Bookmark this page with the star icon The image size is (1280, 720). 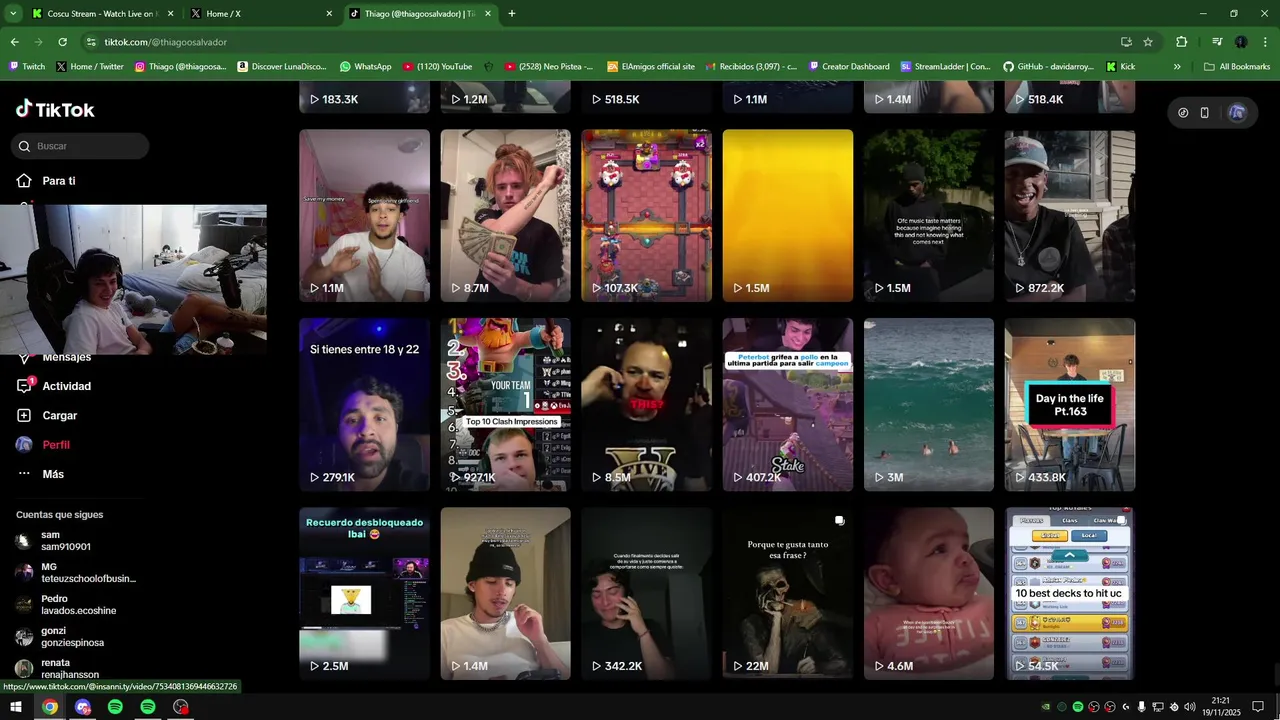pyautogui.click(x=1148, y=42)
